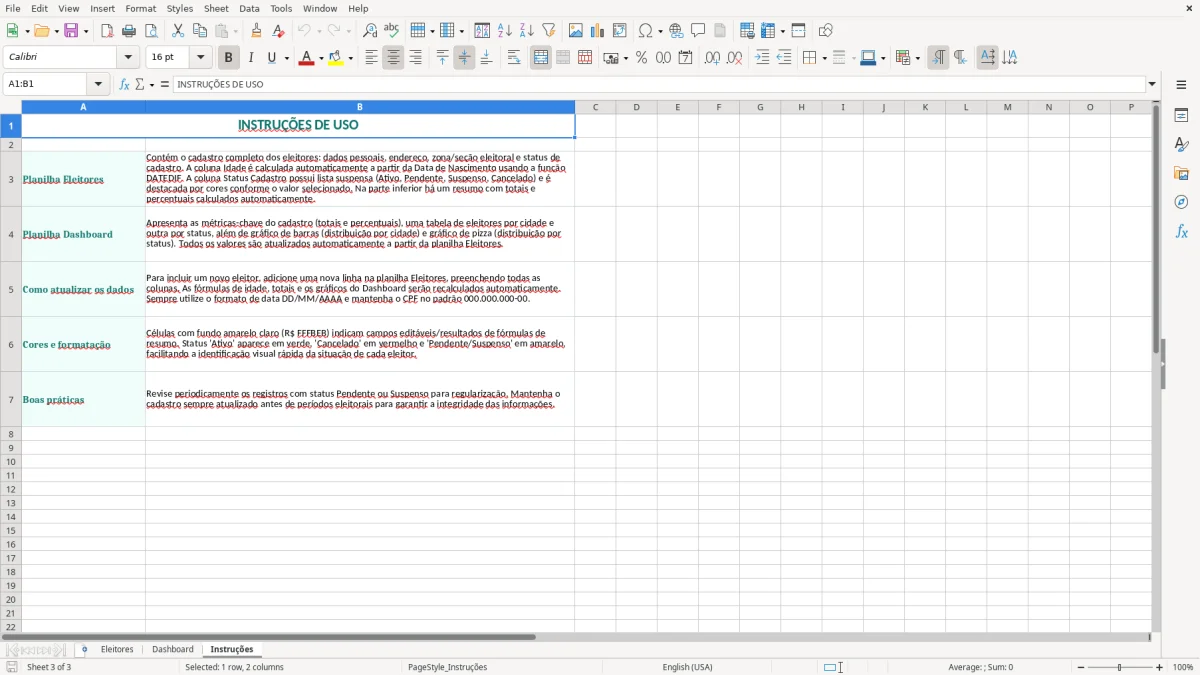Click the Instruções sheet tab
1200x675 pixels.
click(x=232, y=649)
